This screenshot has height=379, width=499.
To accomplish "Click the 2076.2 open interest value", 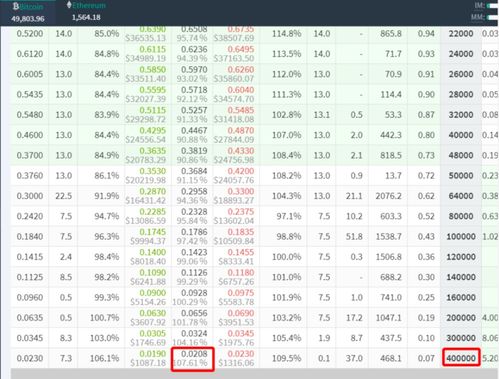I will pos(388,196).
